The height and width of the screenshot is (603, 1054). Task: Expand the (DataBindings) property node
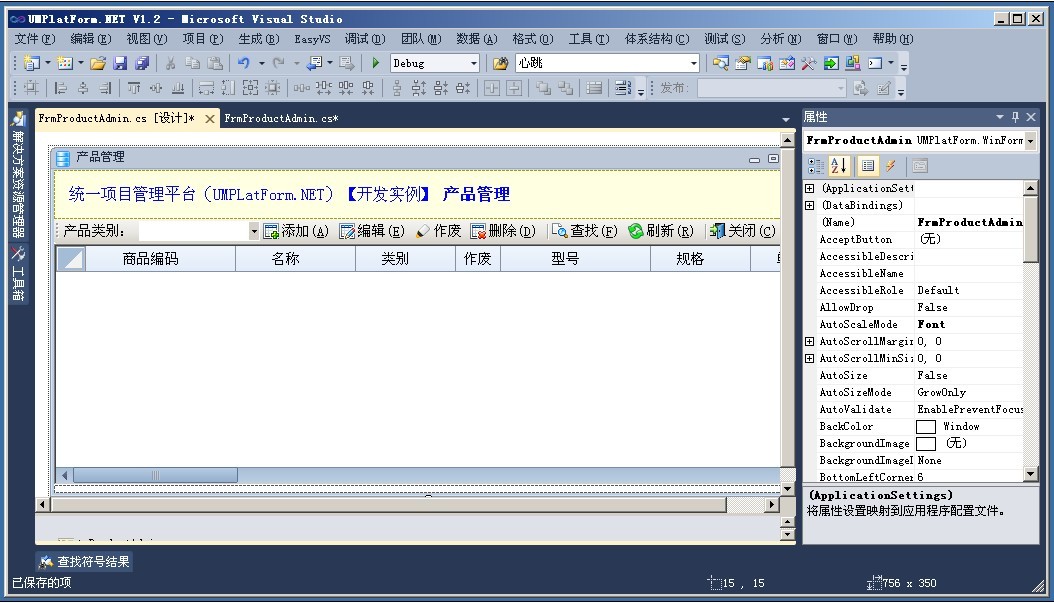(x=810, y=206)
